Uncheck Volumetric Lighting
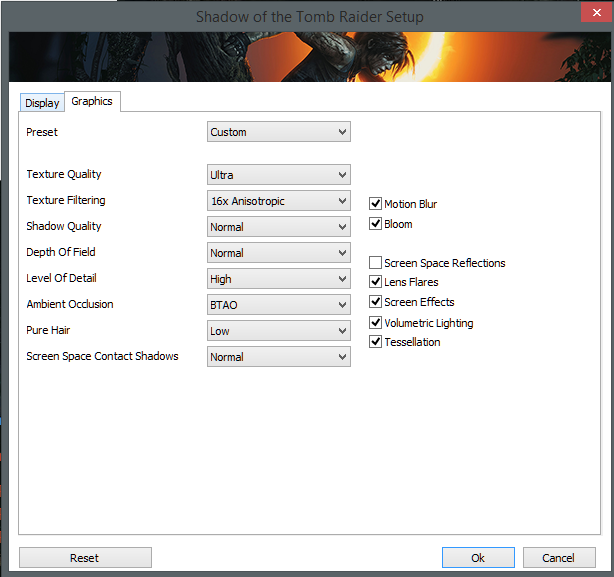This screenshot has width=614, height=577. (x=375, y=323)
